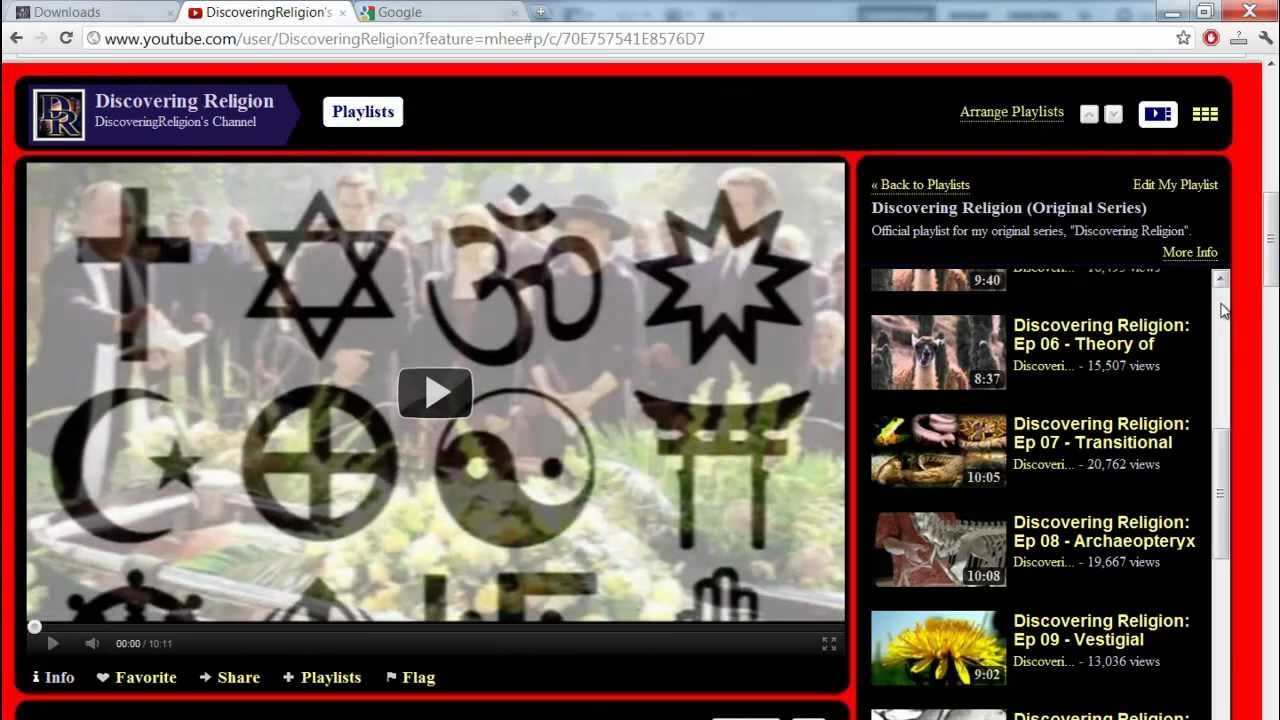Click the Arrange Playlists link
Image resolution: width=1280 pixels, height=720 pixels.
[x=1011, y=112]
